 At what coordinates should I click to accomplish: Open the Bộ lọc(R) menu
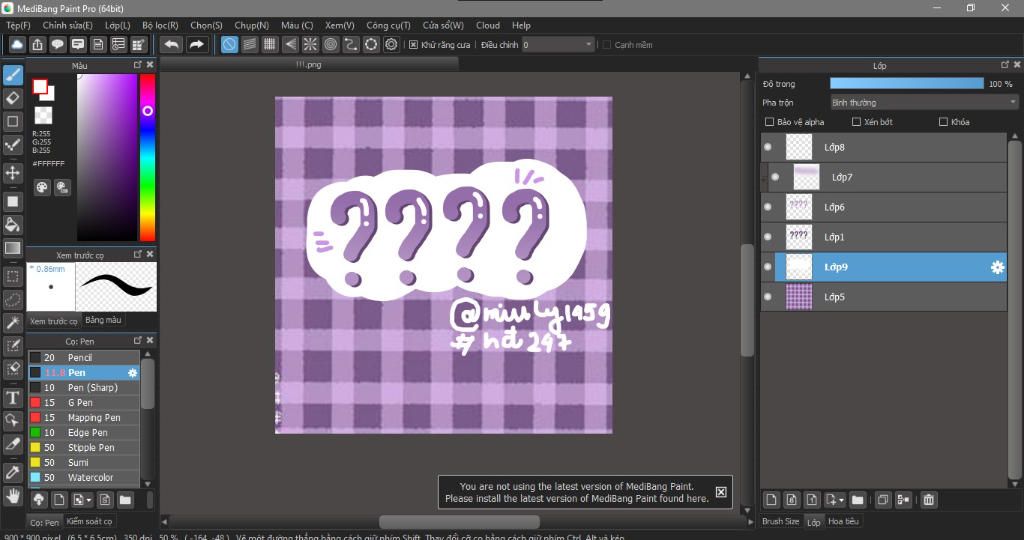(x=160, y=25)
